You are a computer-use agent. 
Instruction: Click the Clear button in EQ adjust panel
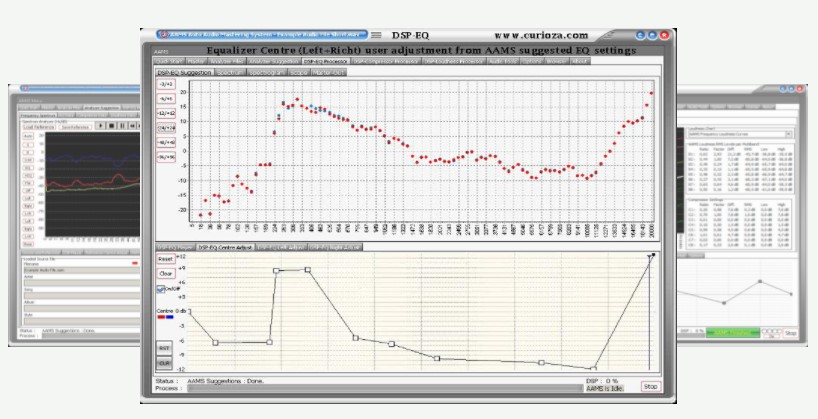[x=165, y=274]
